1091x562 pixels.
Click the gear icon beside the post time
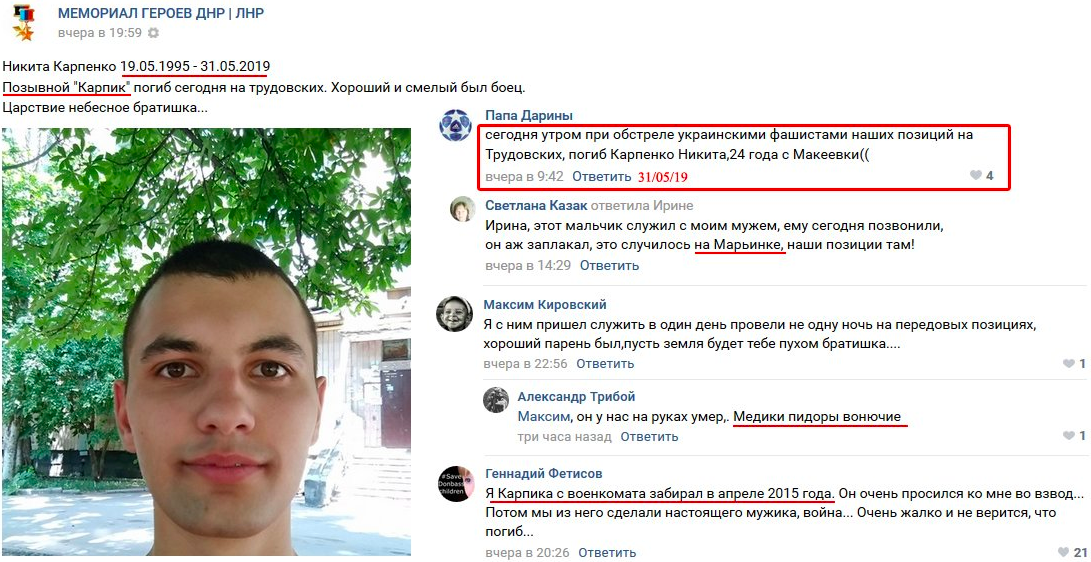coord(154,33)
